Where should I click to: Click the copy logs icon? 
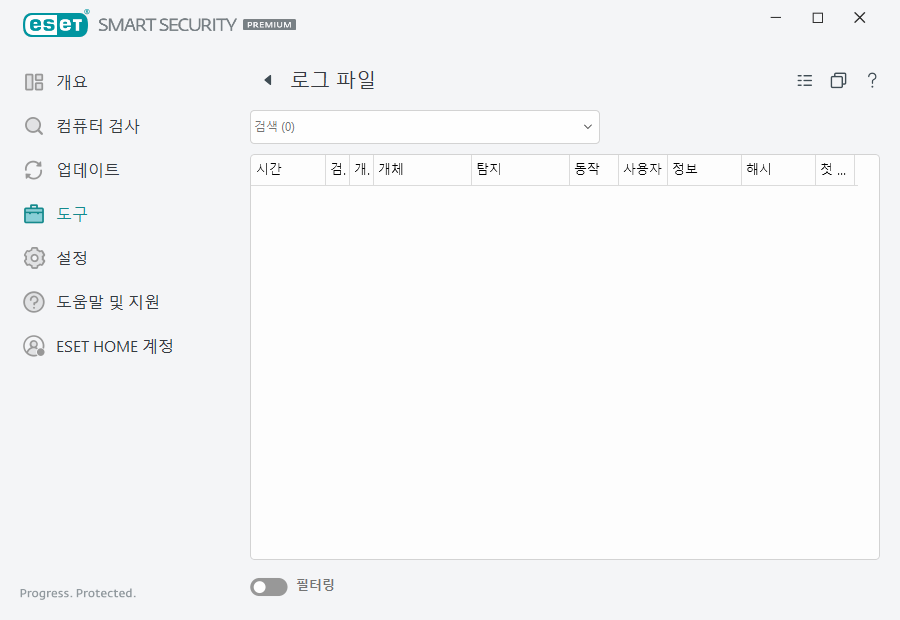coord(839,80)
